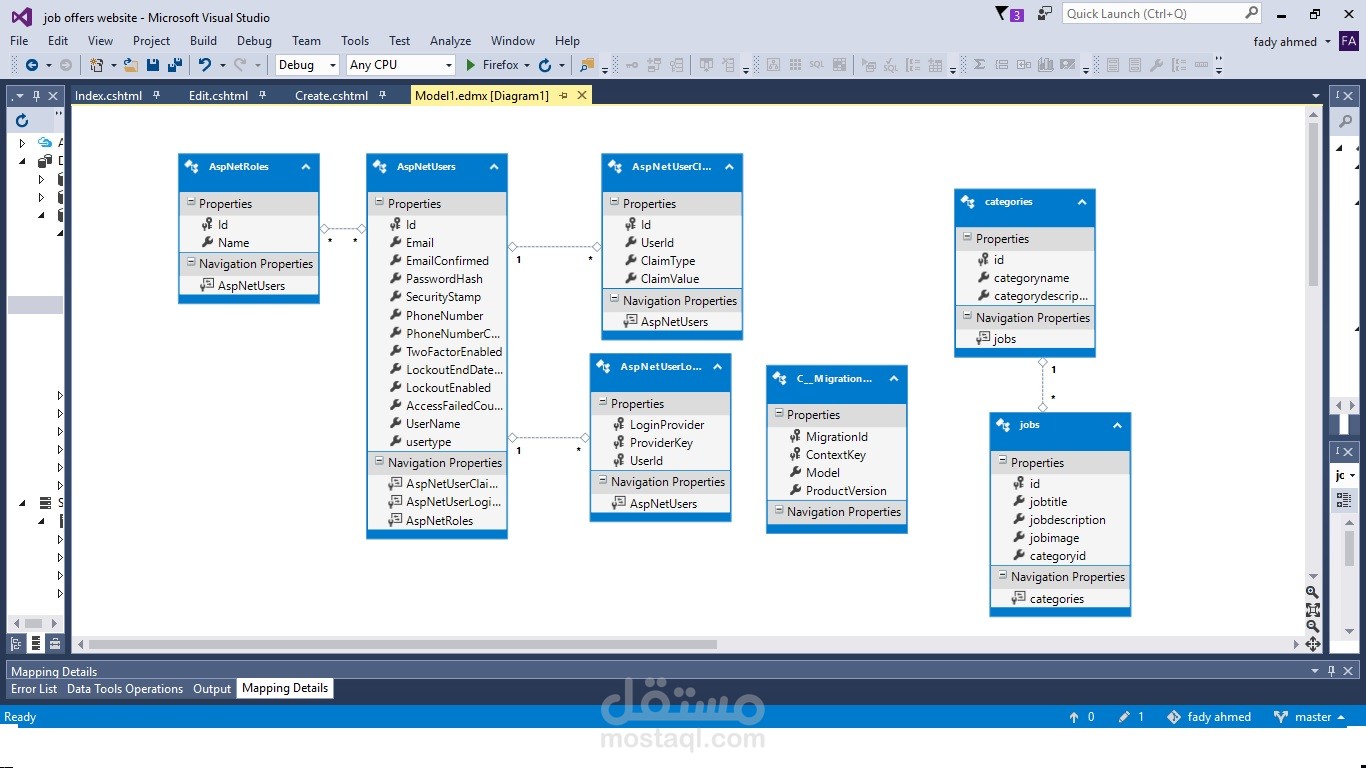Toggle auto-hide pin on Mapping Details panel

(1333, 671)
